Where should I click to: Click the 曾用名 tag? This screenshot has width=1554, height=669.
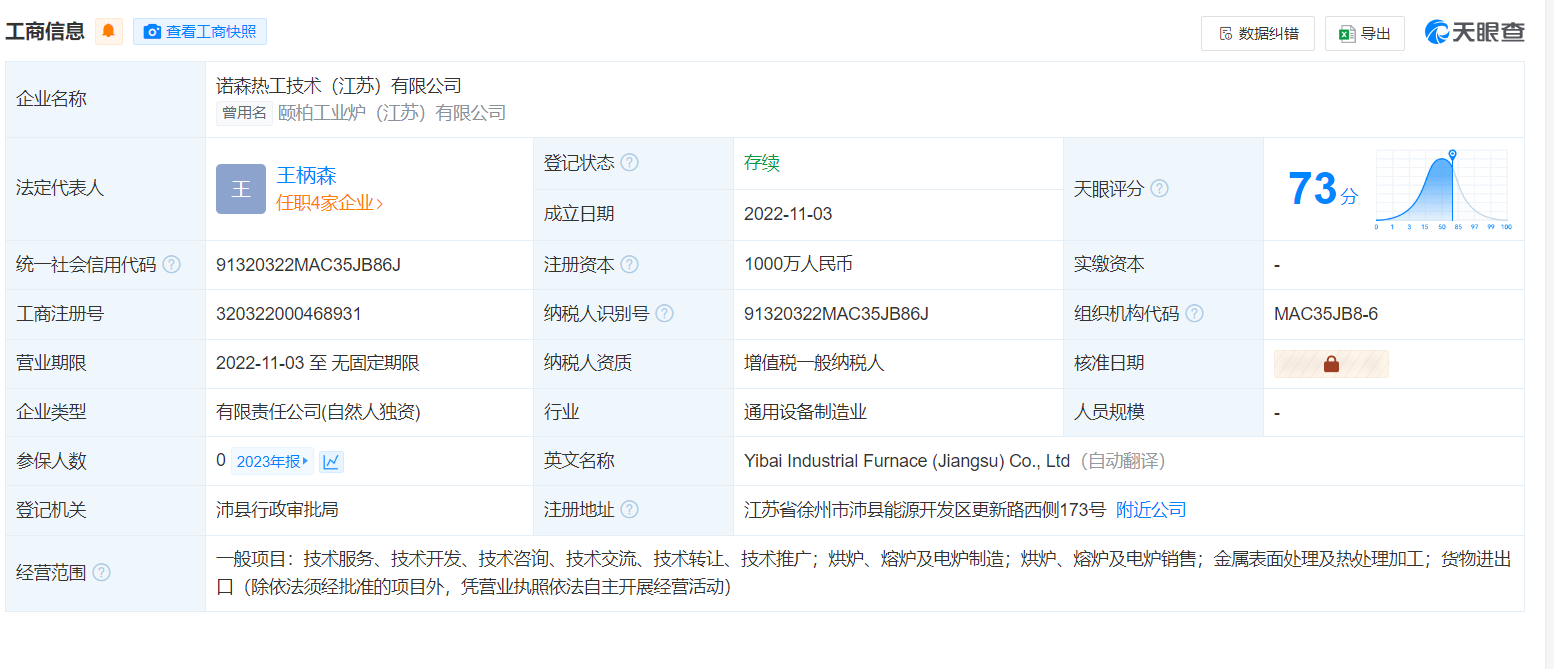[244, 113]
